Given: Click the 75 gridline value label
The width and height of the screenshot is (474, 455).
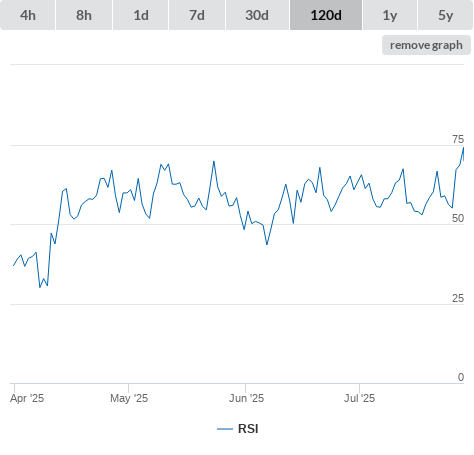Looking at the screenshot, I should [x=458, y=139].
